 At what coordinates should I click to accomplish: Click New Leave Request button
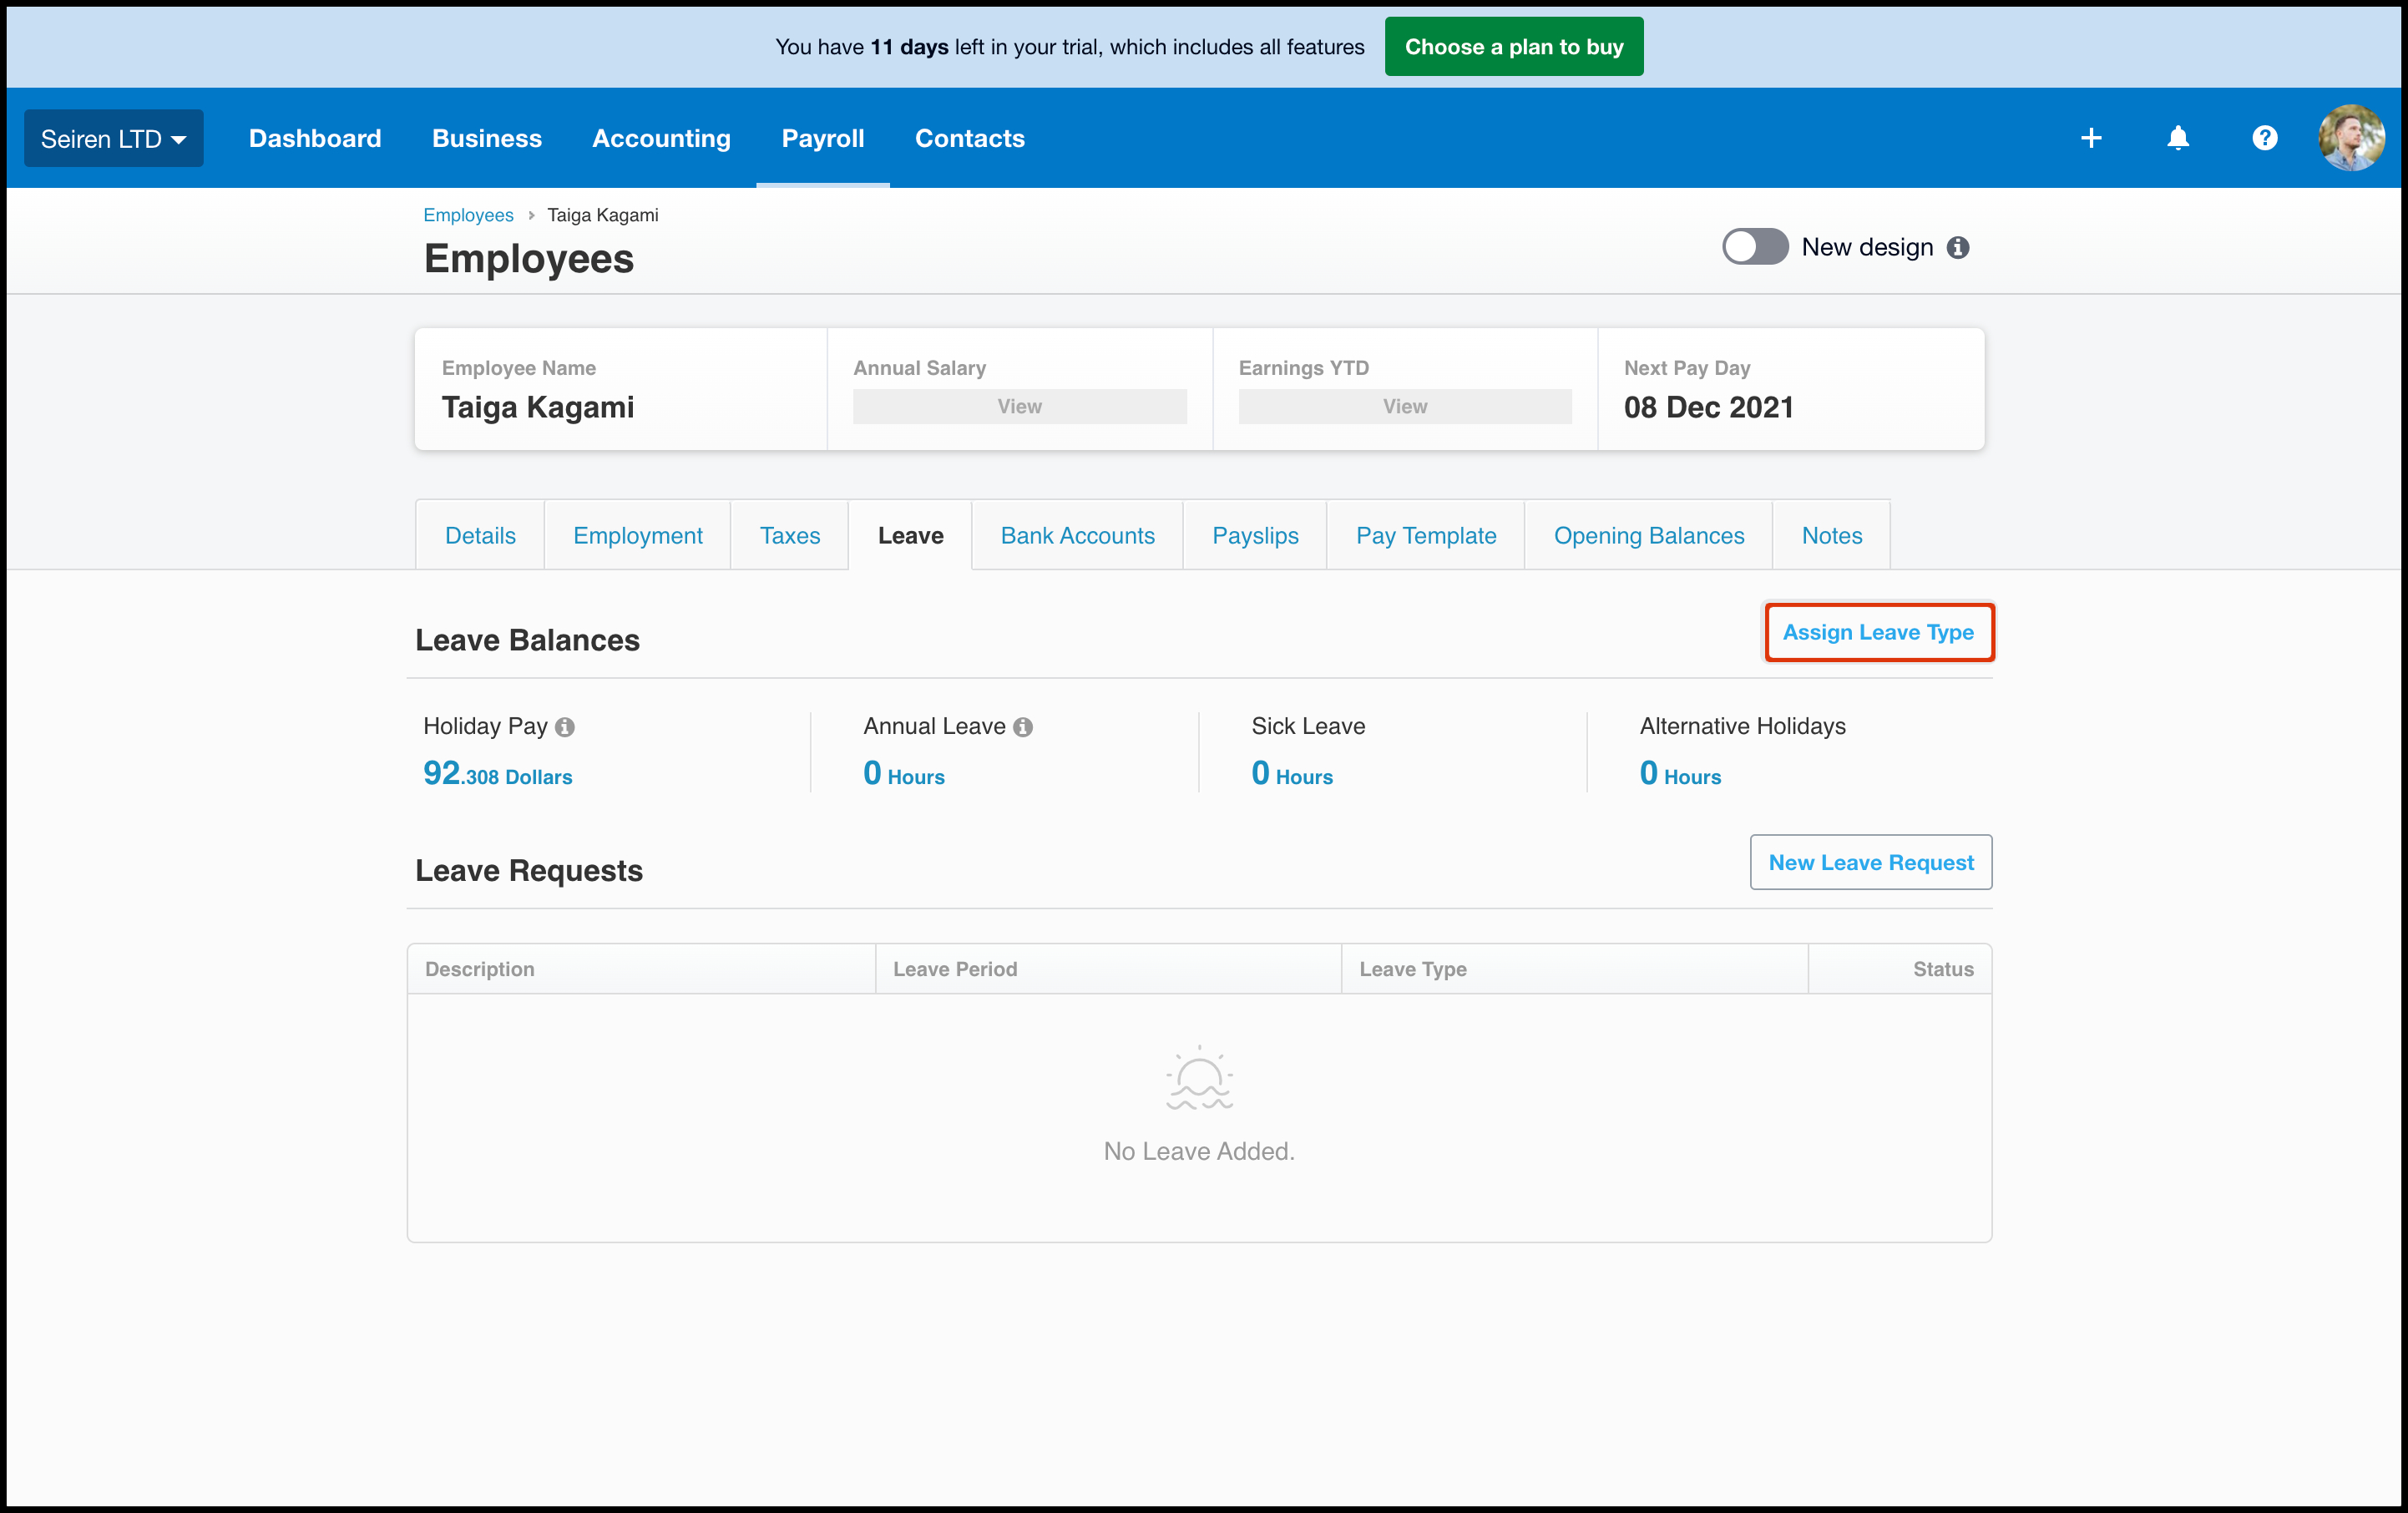[1870, 862]
